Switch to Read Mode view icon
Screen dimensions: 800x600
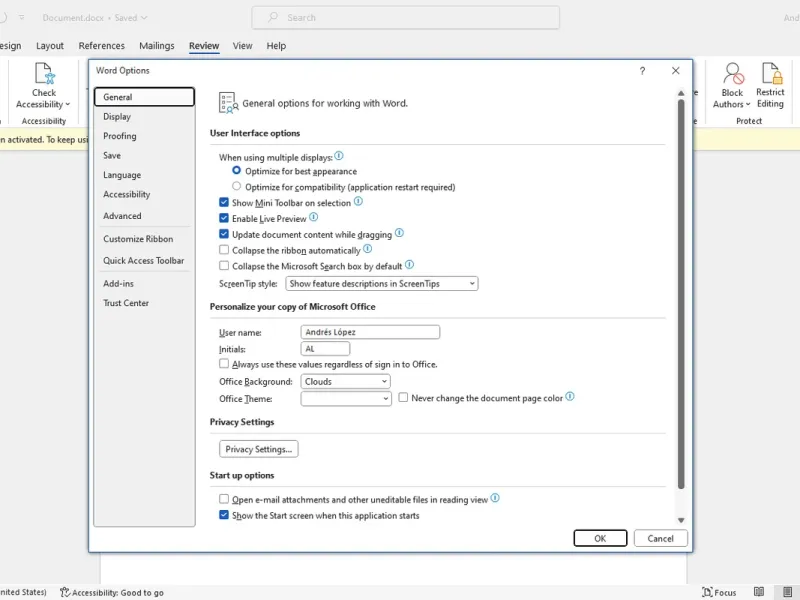point(759,592)
